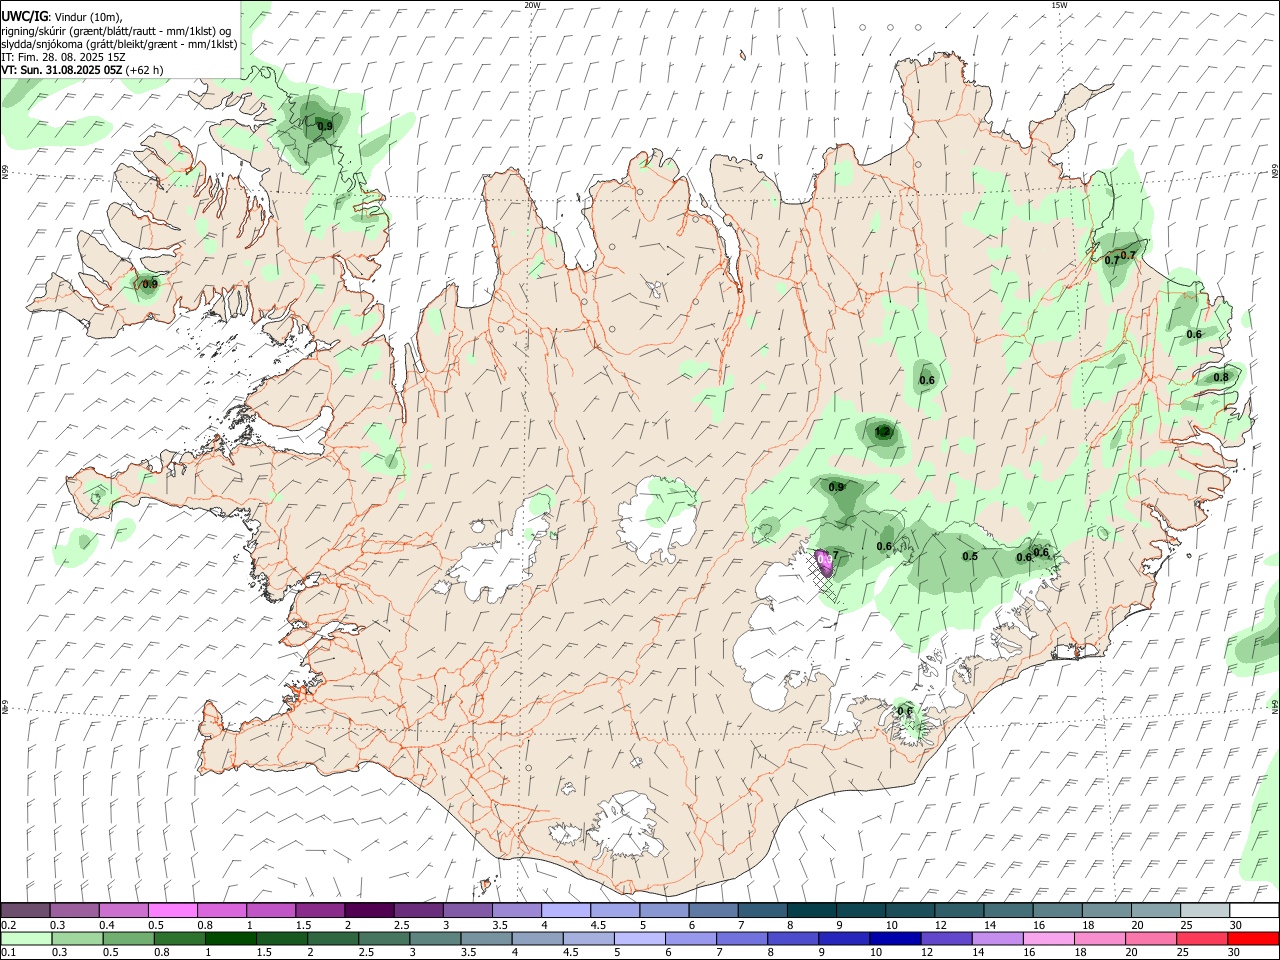1280x960 pixels.
Task: Click the cross-hatched area beside the purple patch
Action: click(x=824, y=580)
